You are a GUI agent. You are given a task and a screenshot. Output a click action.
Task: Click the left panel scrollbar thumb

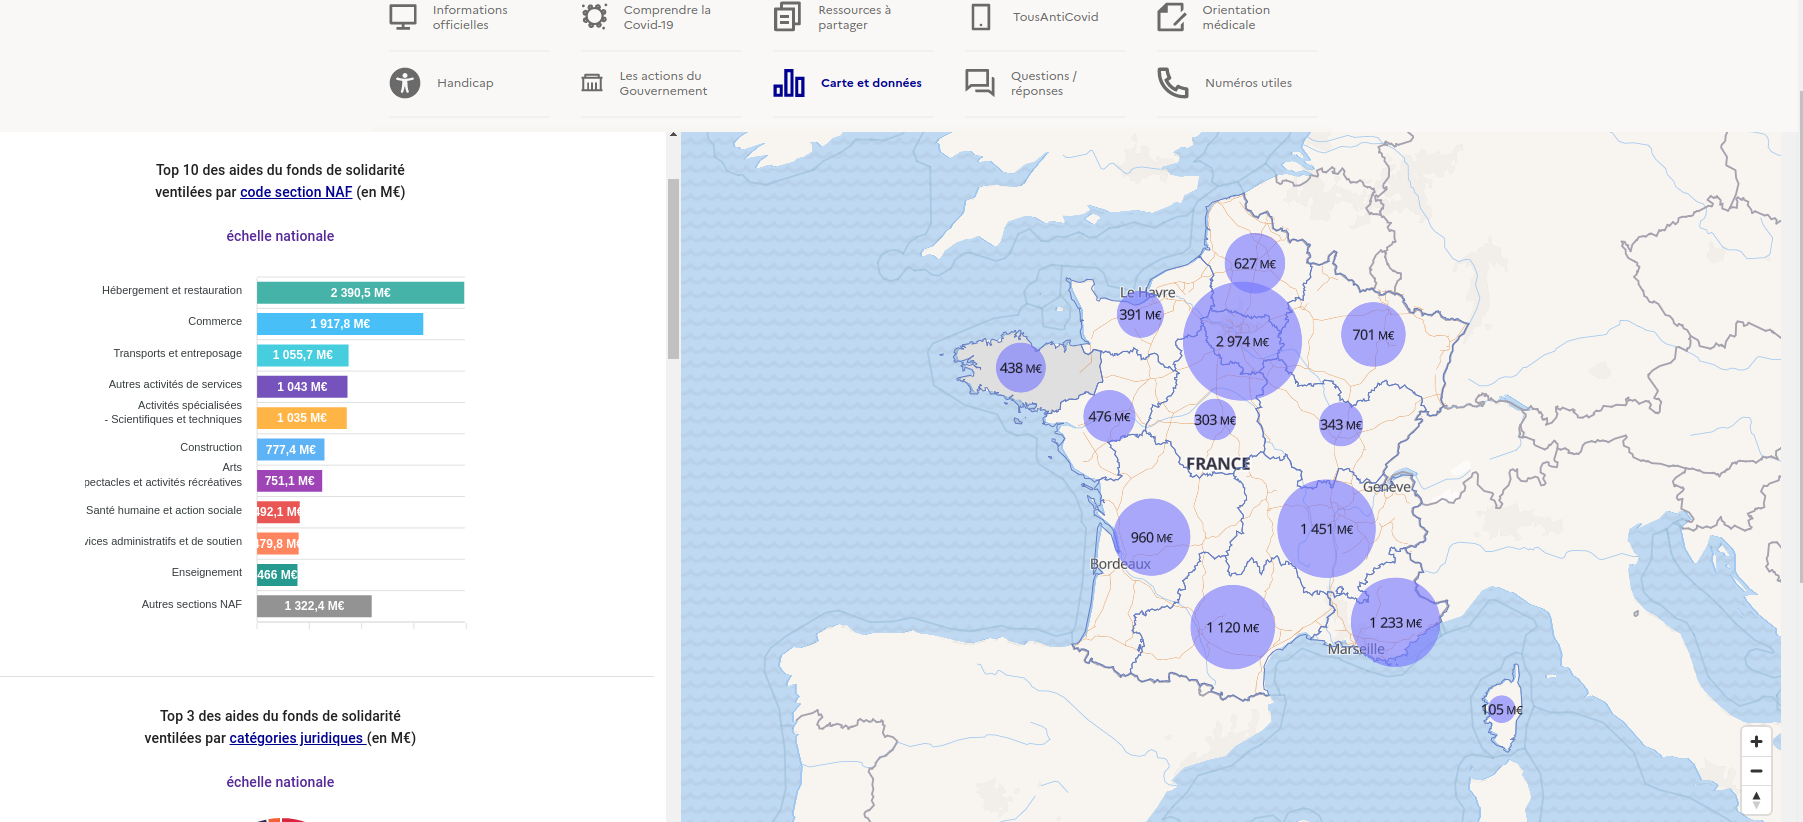(673, 269)
